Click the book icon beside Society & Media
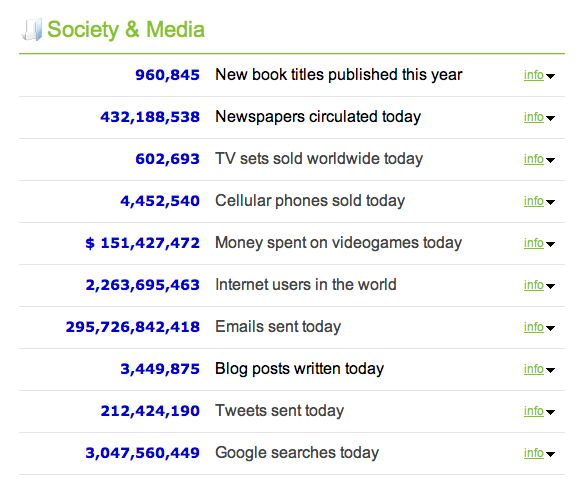The height and width of the screenshot is (501, 581). point(32,30)
